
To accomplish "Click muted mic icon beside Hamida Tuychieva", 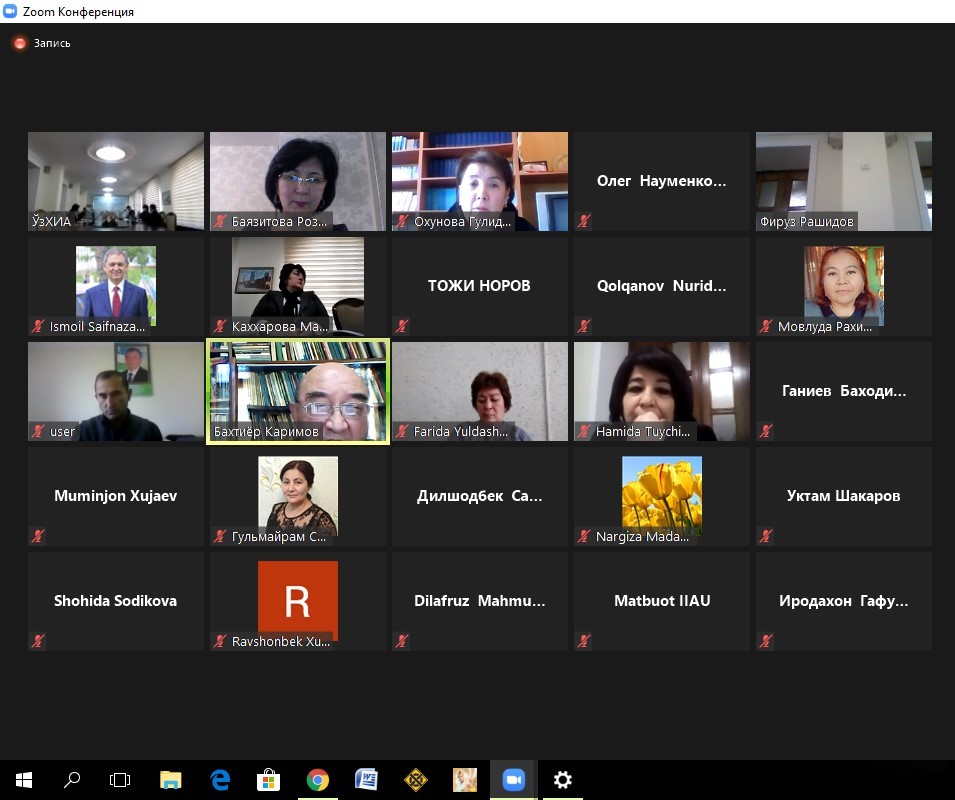I will click(x=584, y=431).
